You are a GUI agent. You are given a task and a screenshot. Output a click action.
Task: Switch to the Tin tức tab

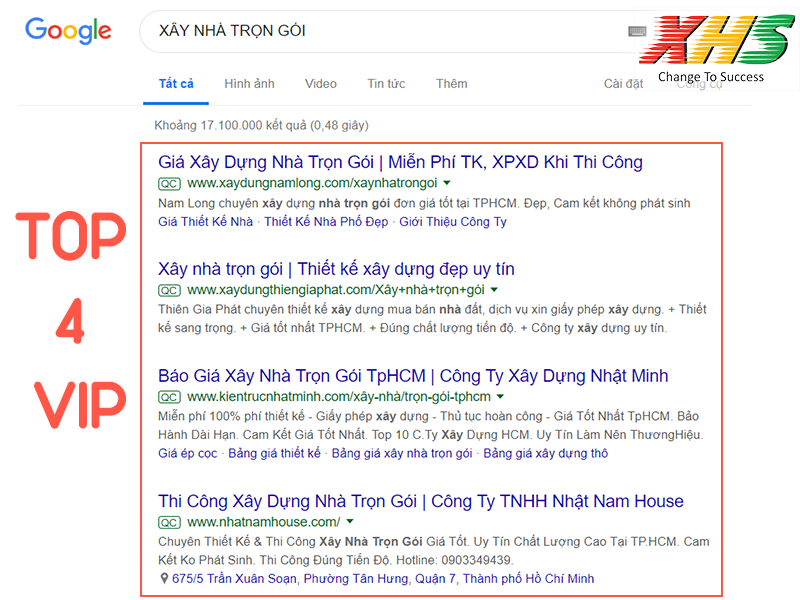386,84
